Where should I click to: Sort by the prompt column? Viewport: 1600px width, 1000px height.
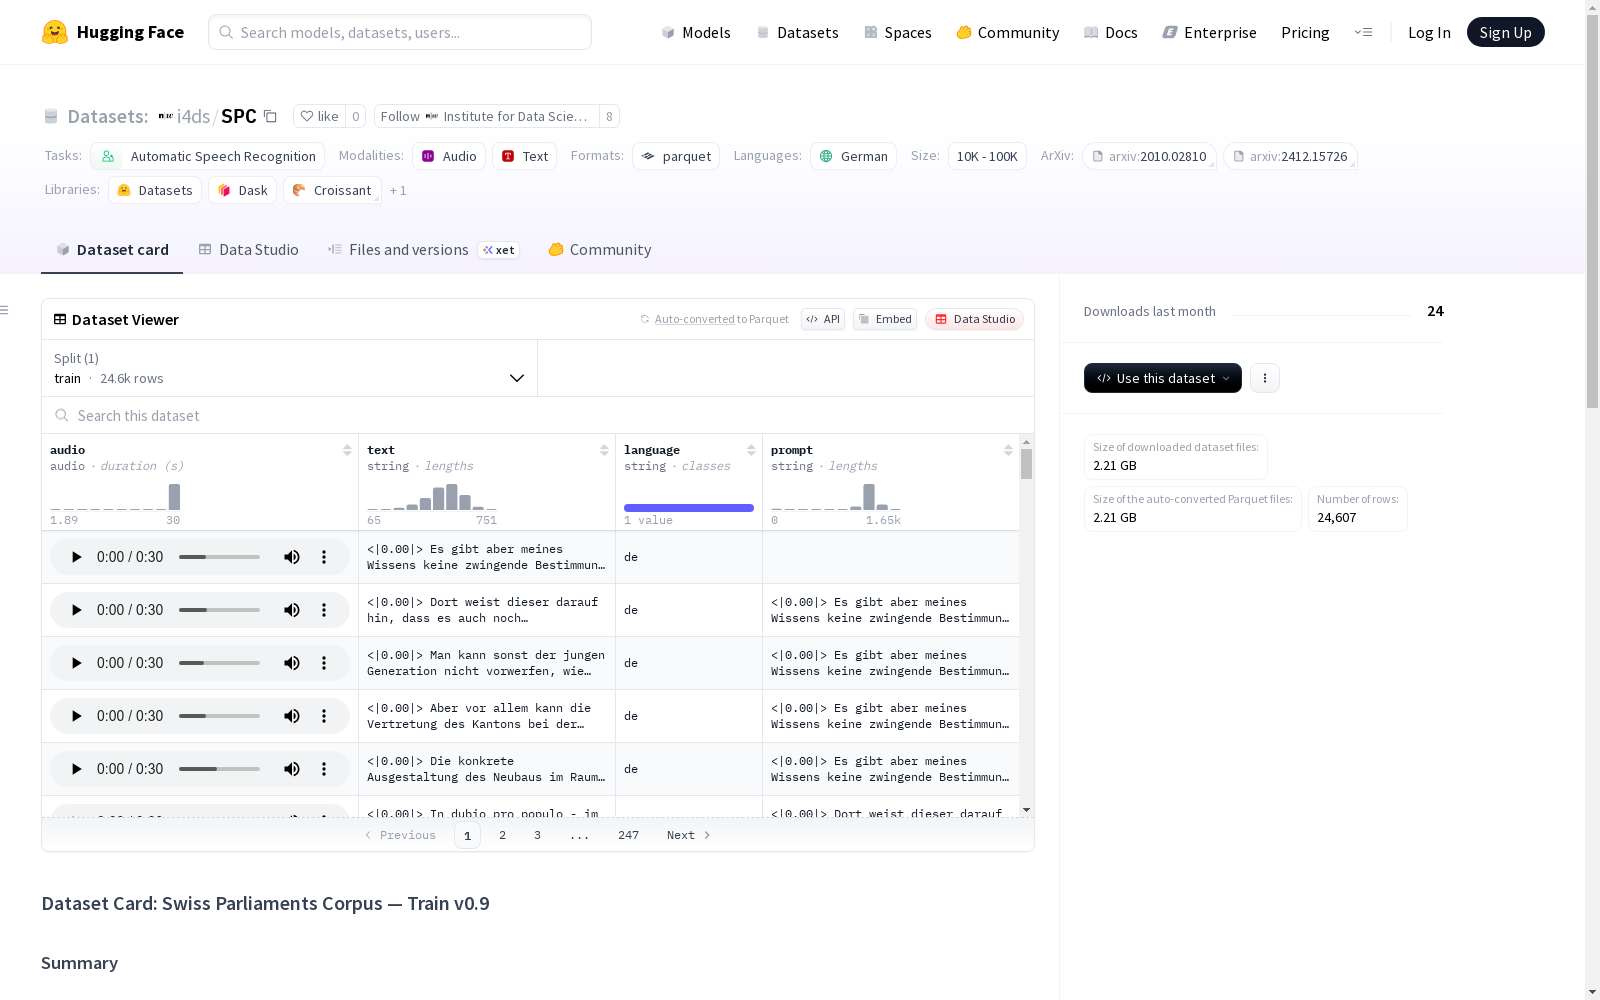[1008, 450]
